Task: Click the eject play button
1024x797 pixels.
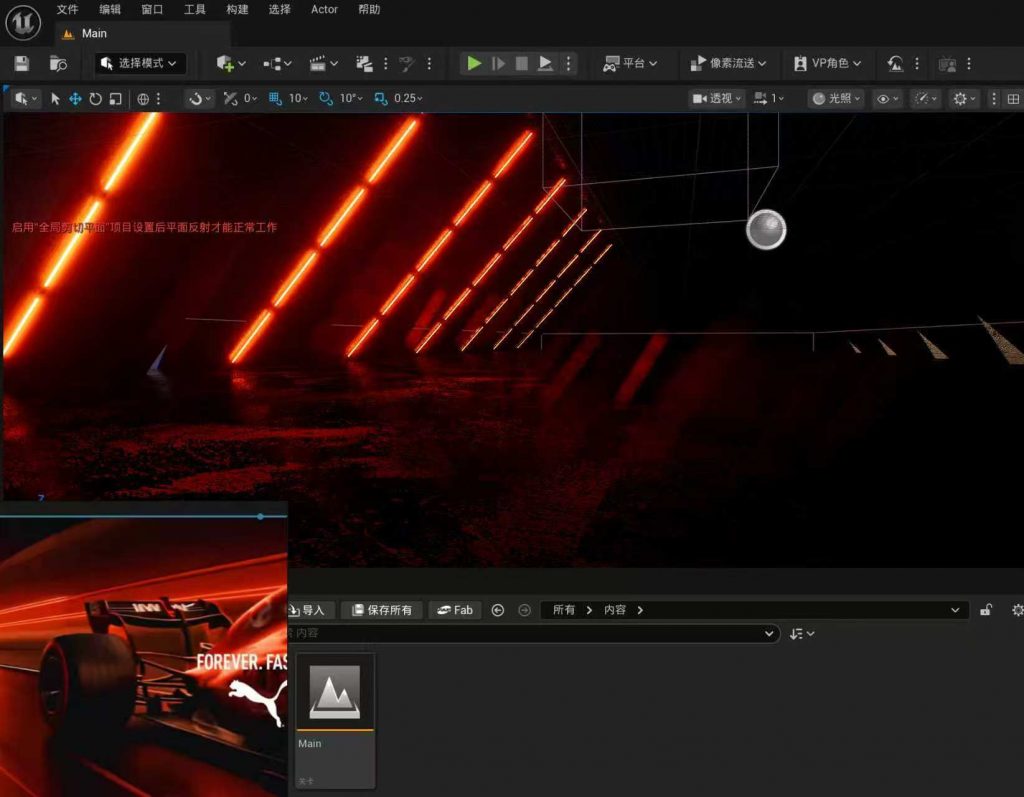Action: pyautogui.click(x=545, y=63)
